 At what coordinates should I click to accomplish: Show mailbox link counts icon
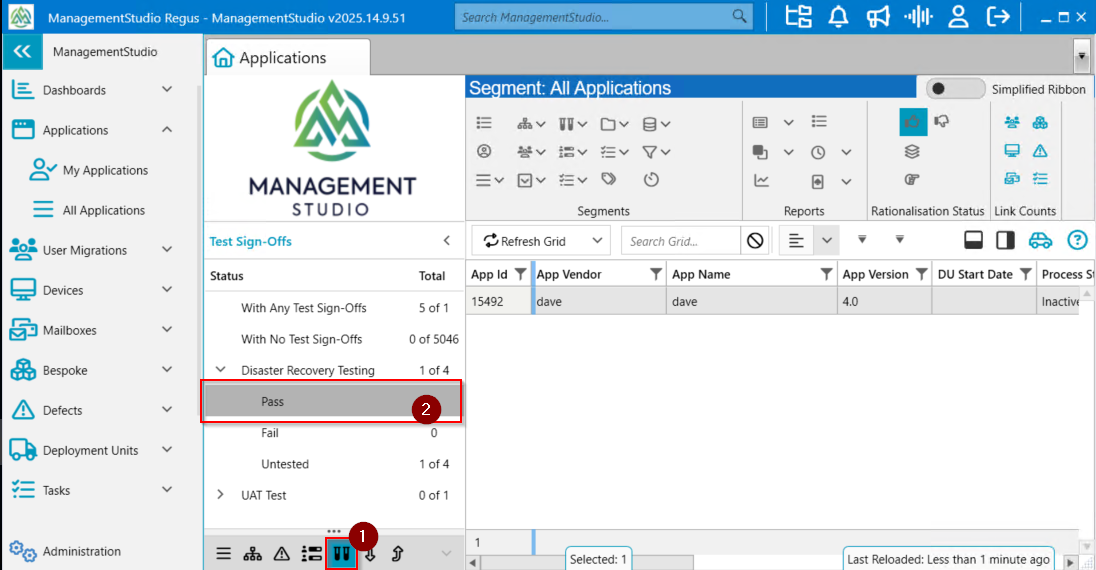coord(1011,179)
